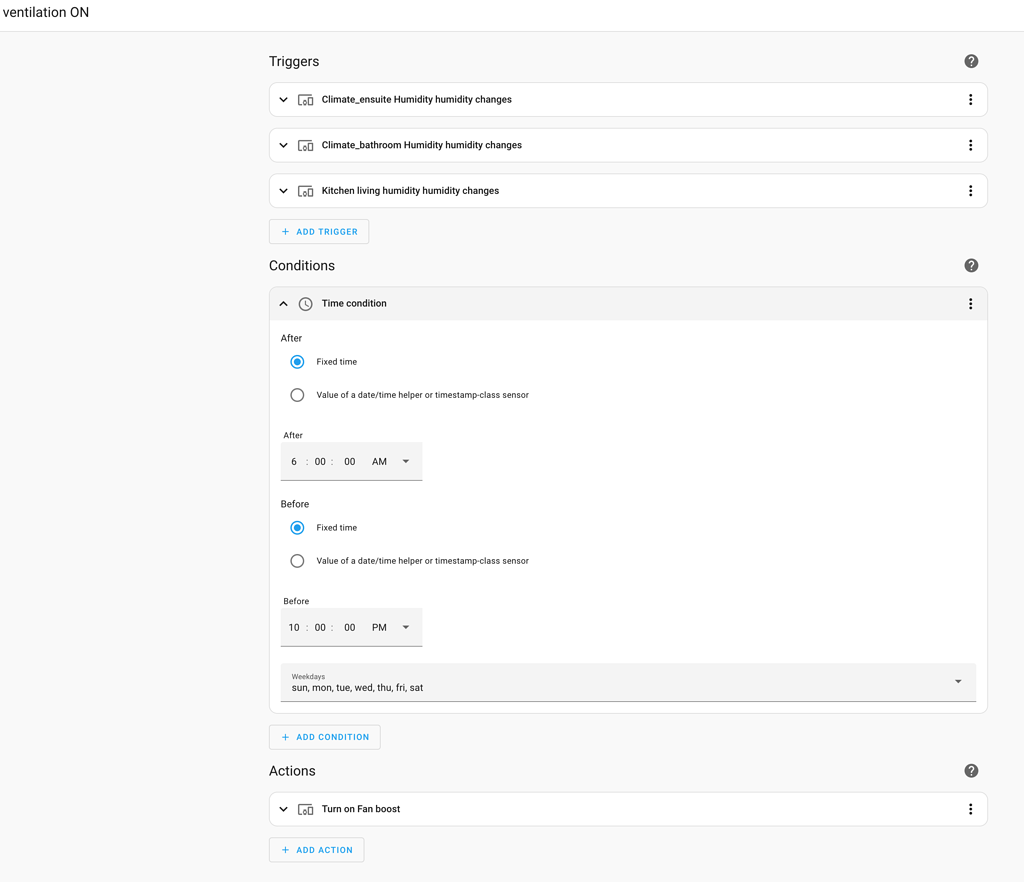Select Fixed time under the After section

(x=297, y=361)
